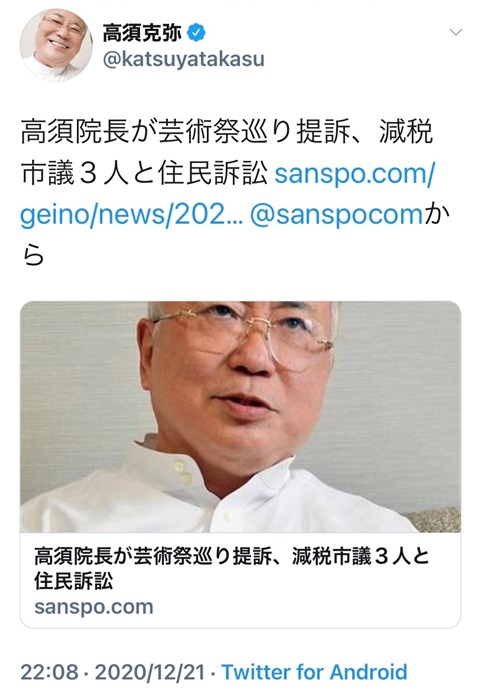Viewport: 504px width, 690px height.
Task: Click the trailing から text in the tweet
Action: click(437, 215)
